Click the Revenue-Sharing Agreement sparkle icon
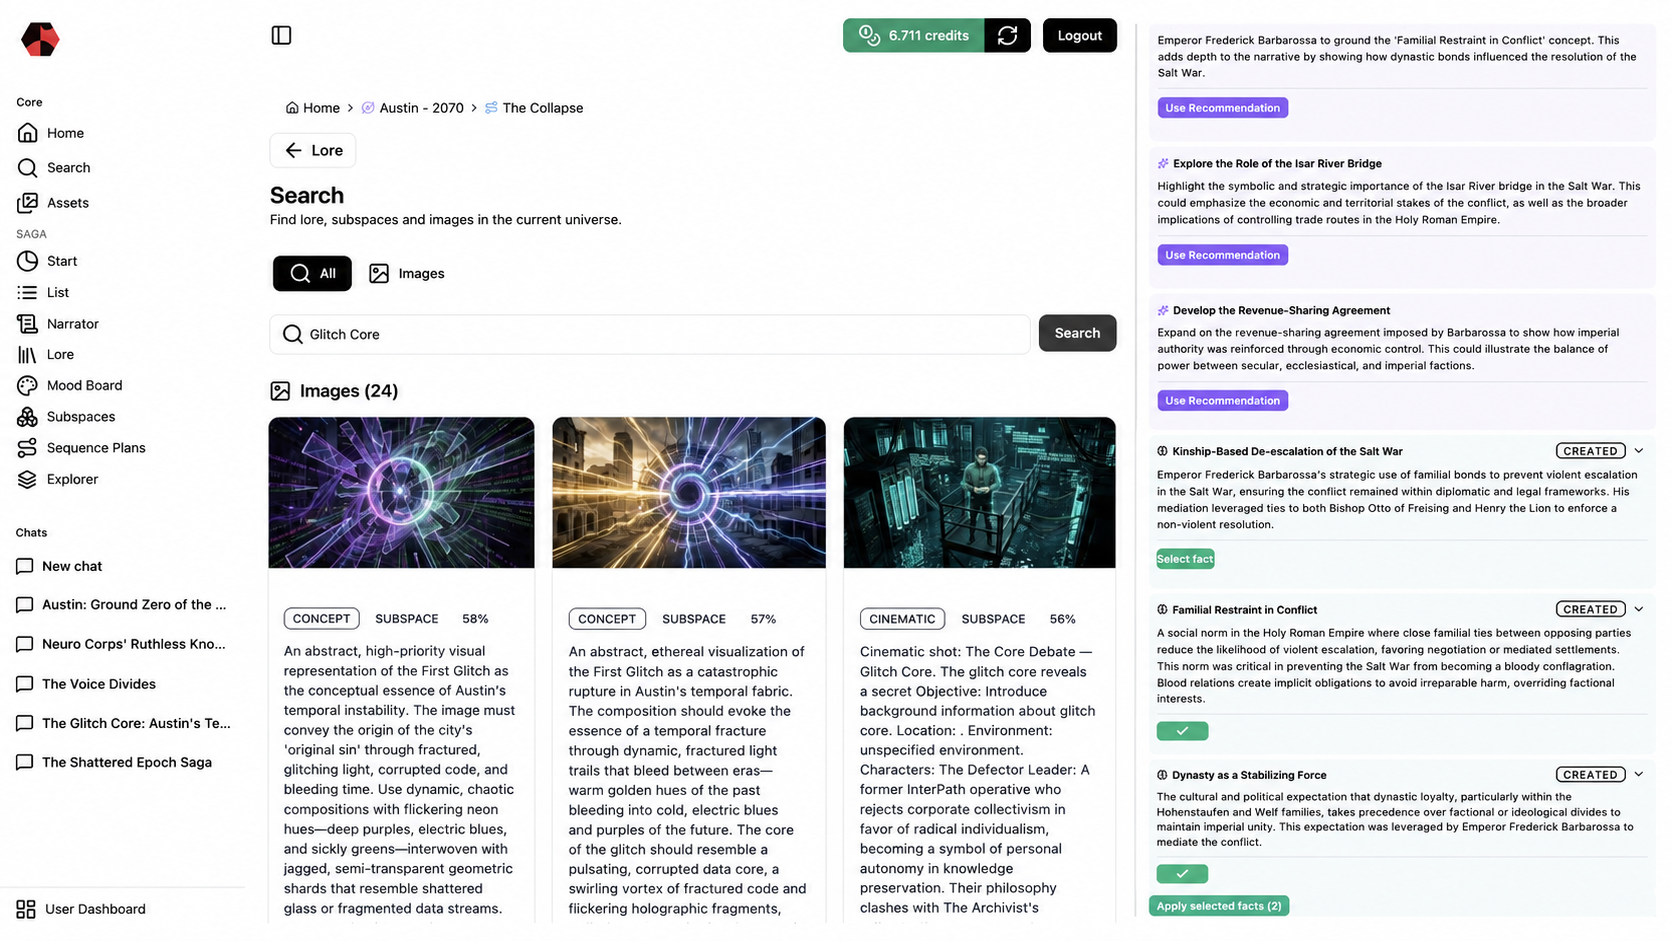This screenshot has height=941, width=1672. (x=1163, y=310)
